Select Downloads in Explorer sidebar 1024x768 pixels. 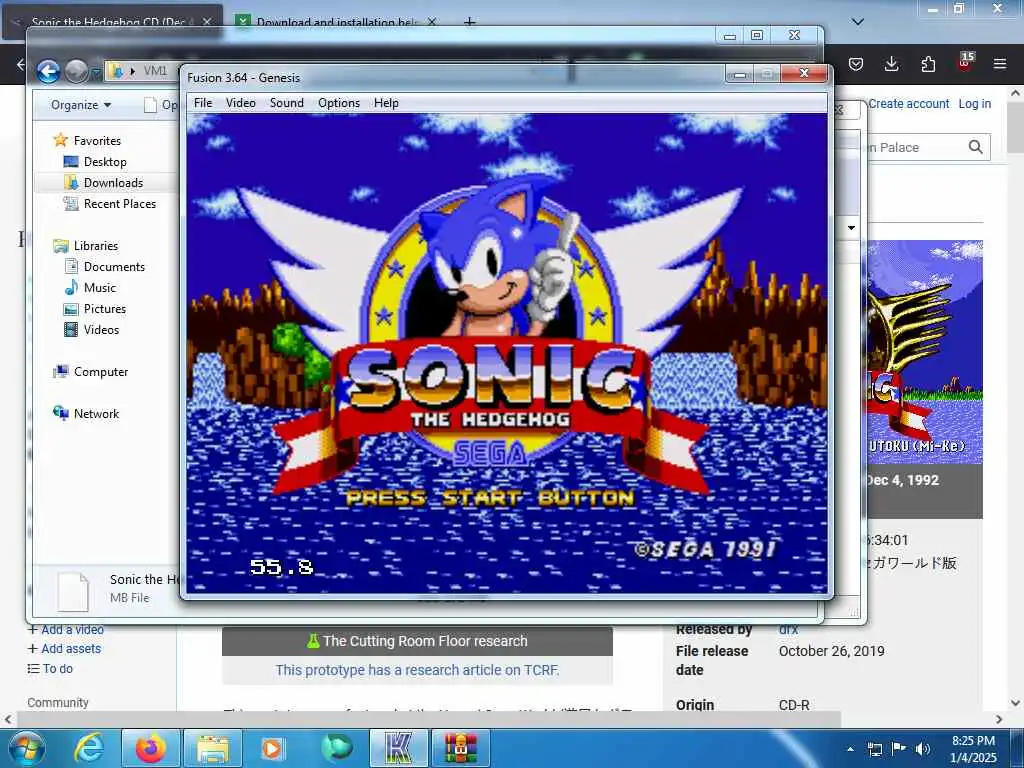[x=112, y=182]
